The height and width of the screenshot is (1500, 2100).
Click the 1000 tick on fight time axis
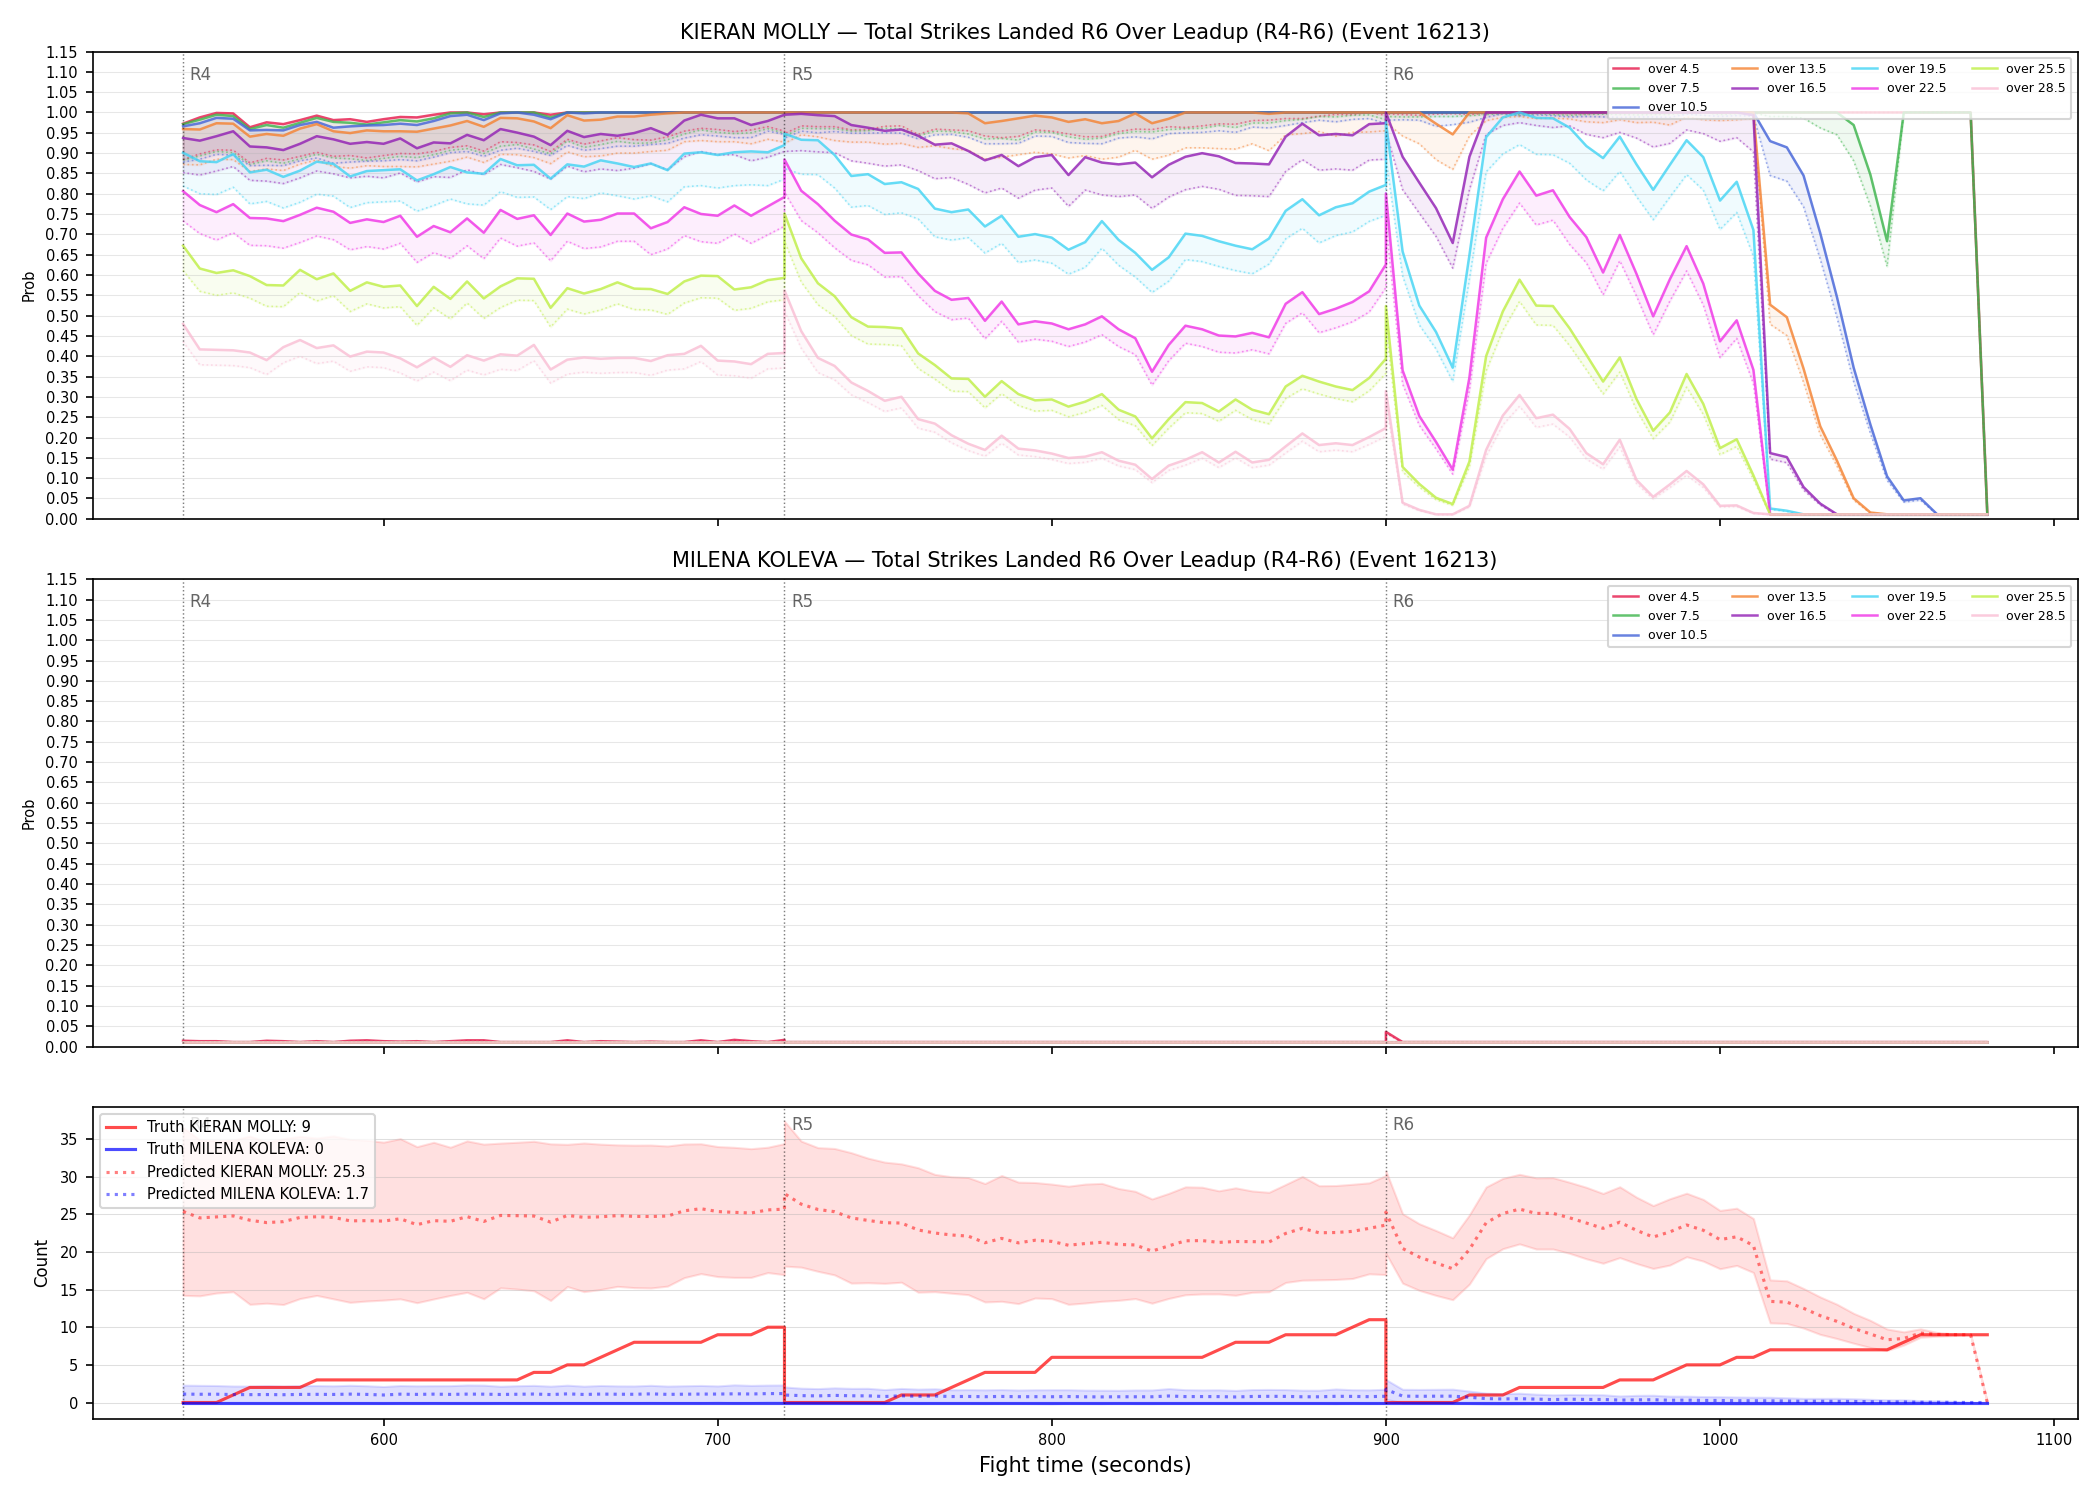coord(1719,1439)
